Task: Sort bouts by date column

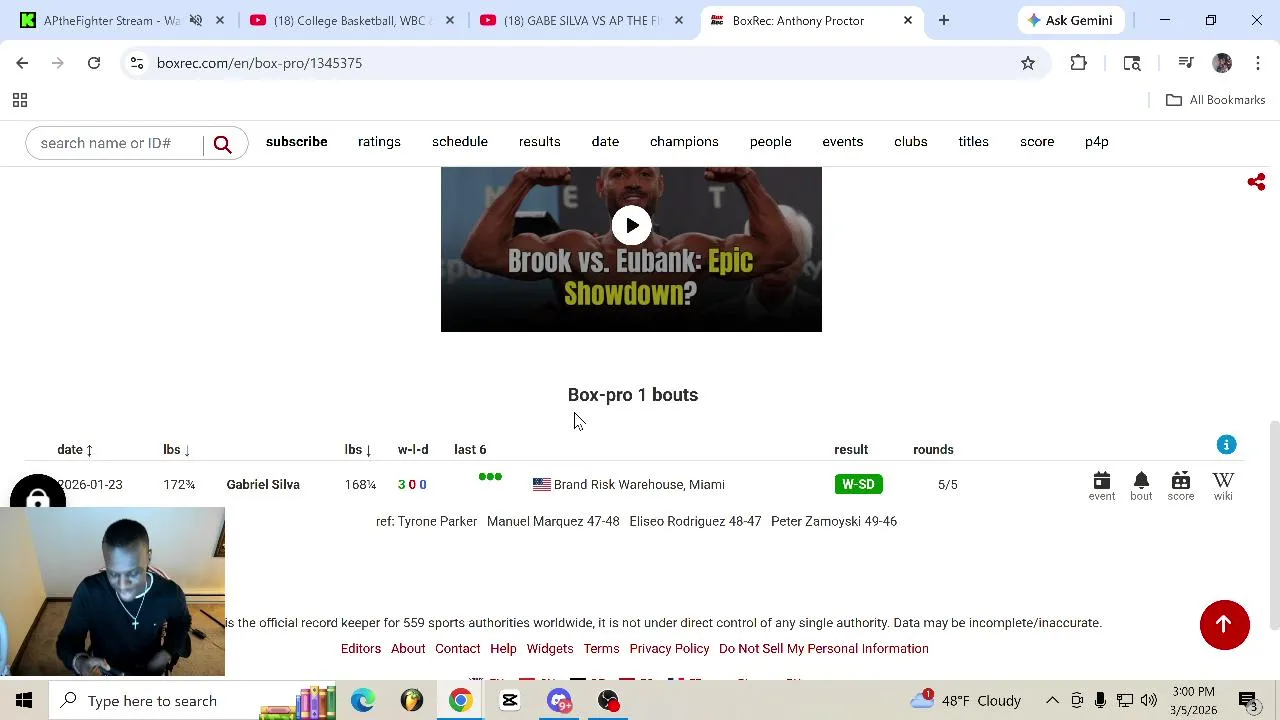Action: pyautogui.click(x=75, y=450)
